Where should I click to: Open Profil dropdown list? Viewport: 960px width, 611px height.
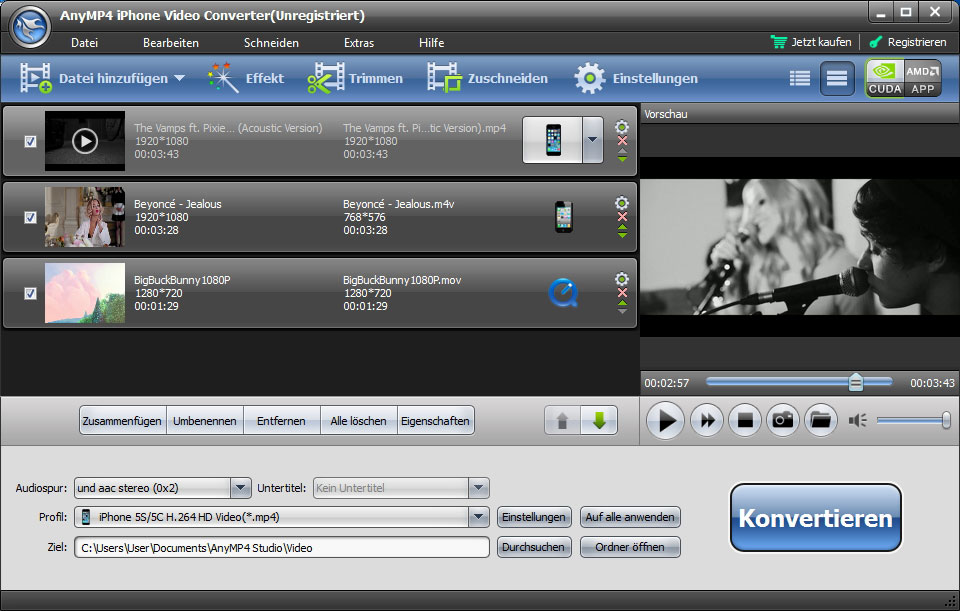(478, 517)
